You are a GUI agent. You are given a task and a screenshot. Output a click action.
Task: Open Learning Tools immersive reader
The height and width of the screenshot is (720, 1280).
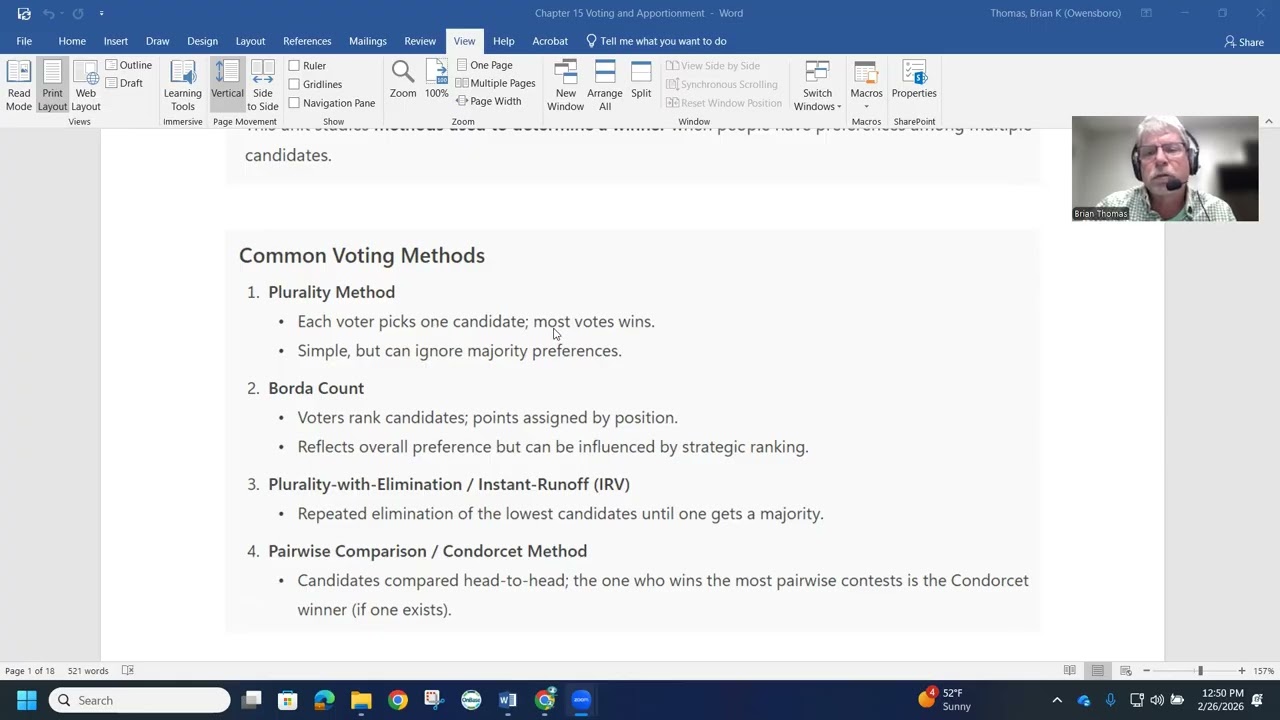(x=182, y=86)
